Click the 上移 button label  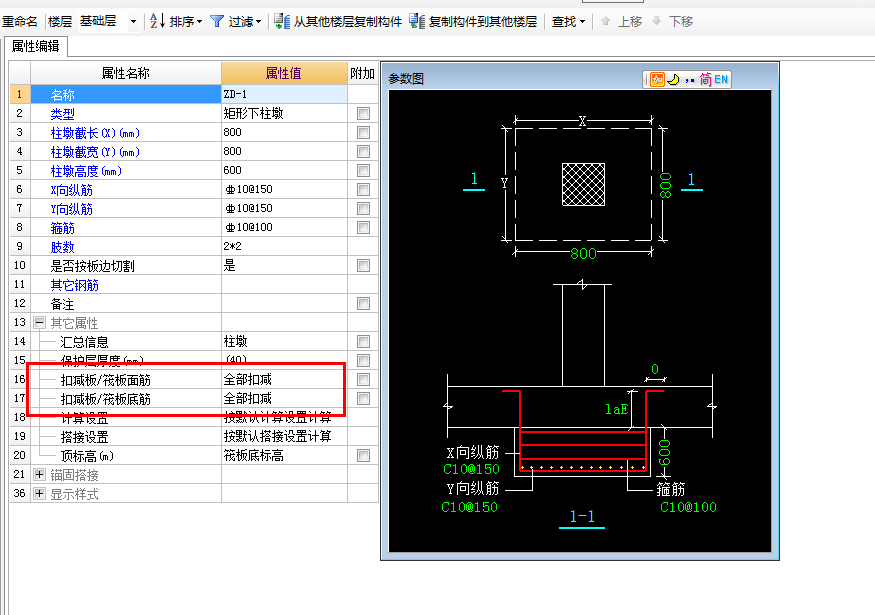coord(630,22)
